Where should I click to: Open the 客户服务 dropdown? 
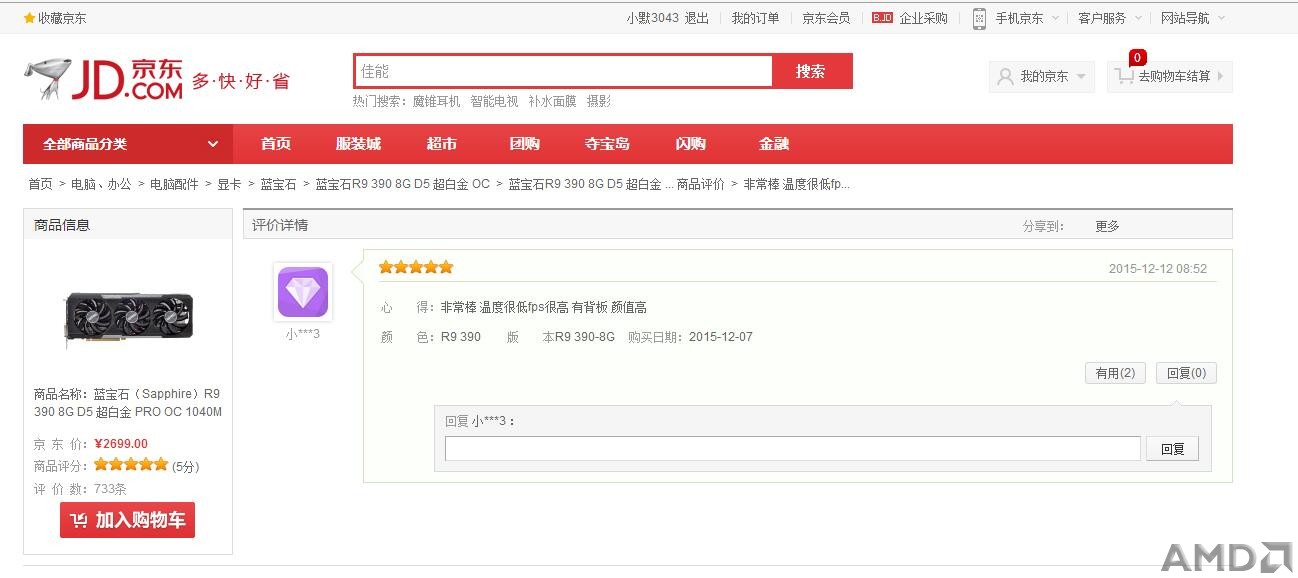1108,18
